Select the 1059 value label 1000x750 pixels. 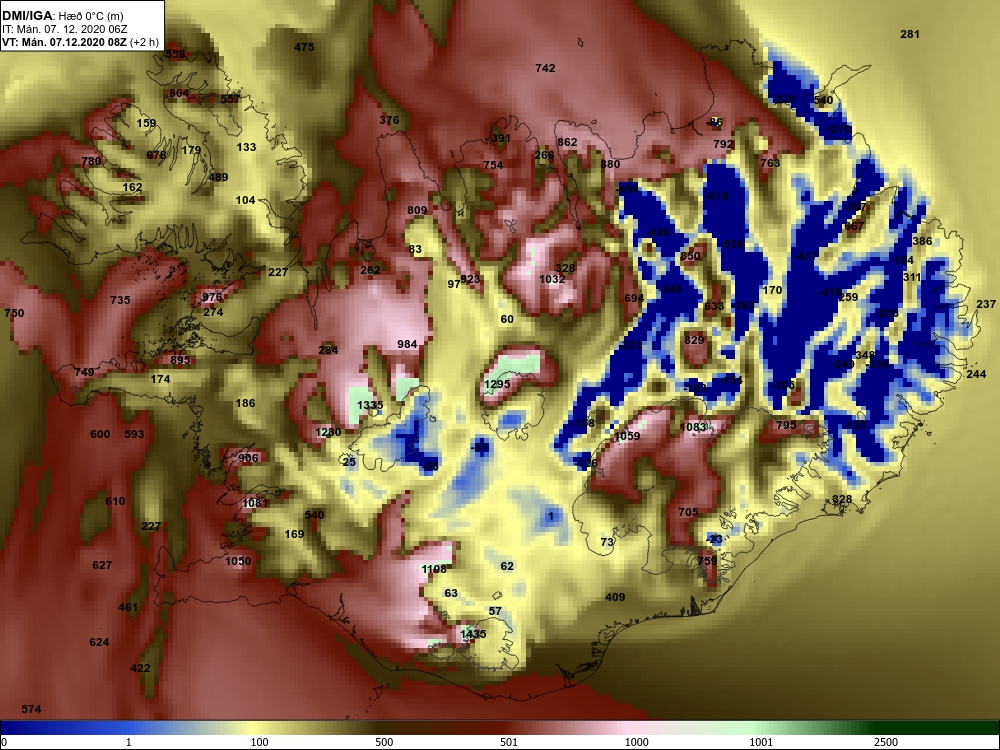tap(627, 436)
